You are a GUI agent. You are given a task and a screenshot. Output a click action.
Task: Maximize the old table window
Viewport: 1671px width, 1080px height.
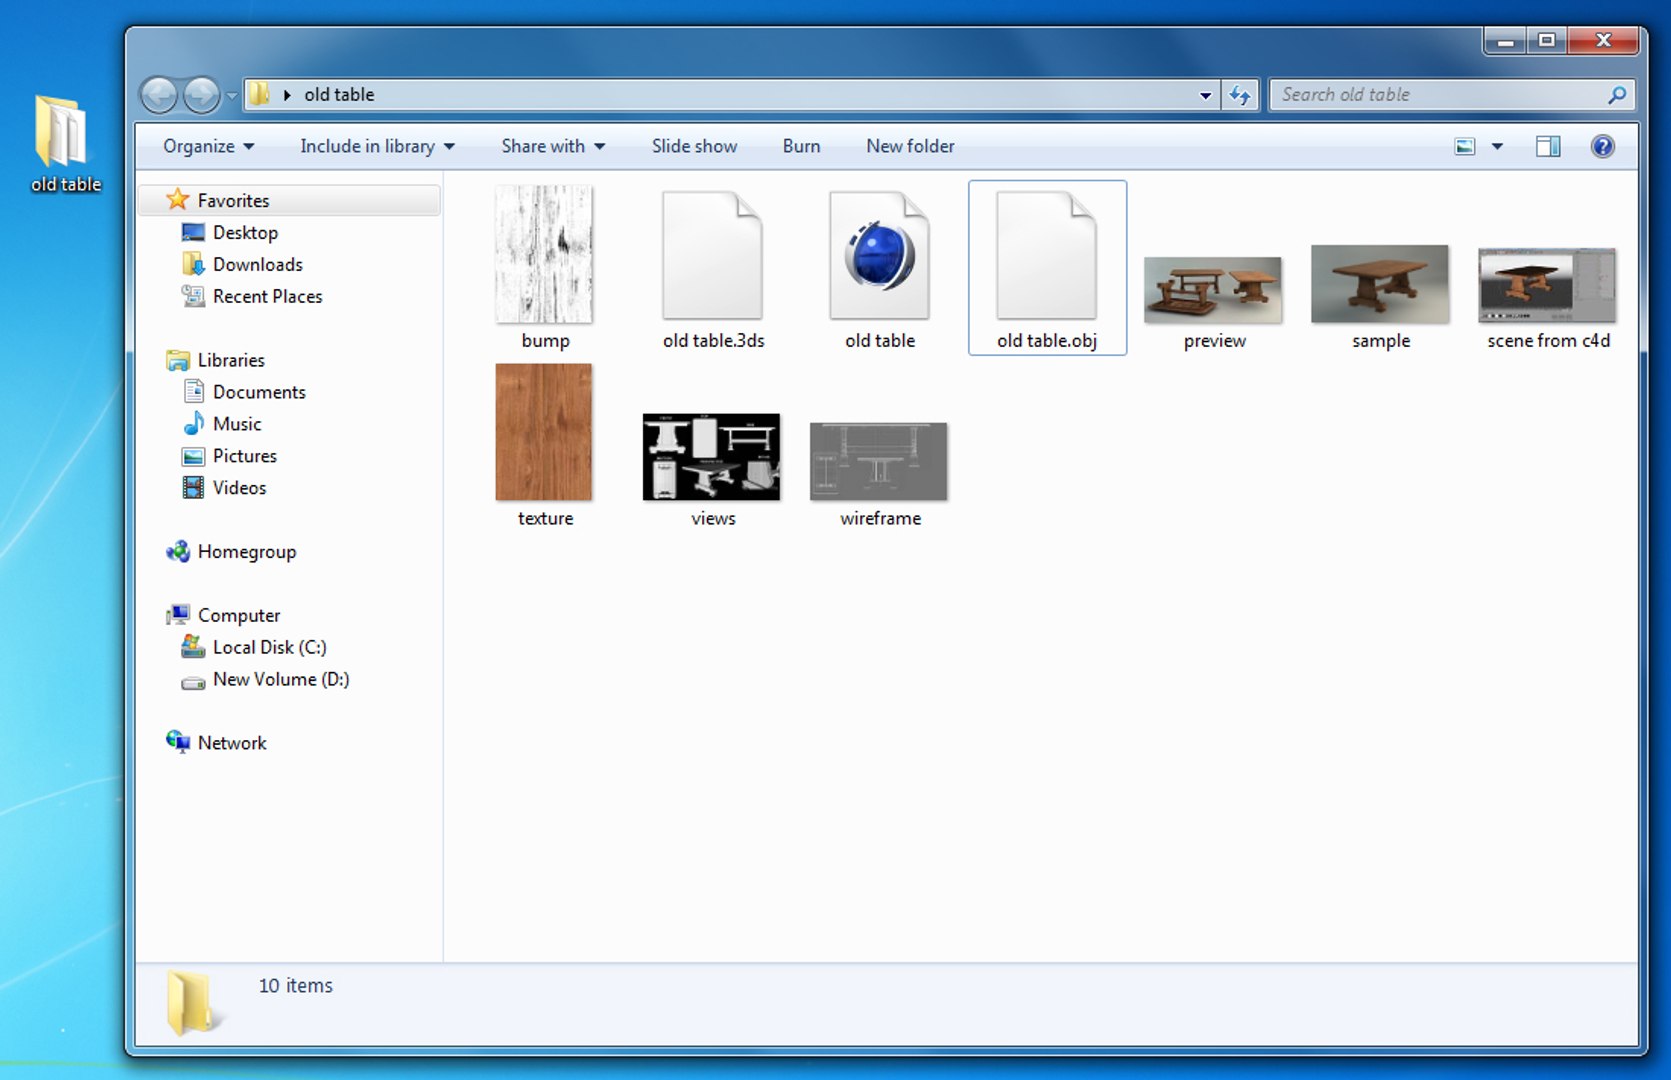[x=1547, y=41]
